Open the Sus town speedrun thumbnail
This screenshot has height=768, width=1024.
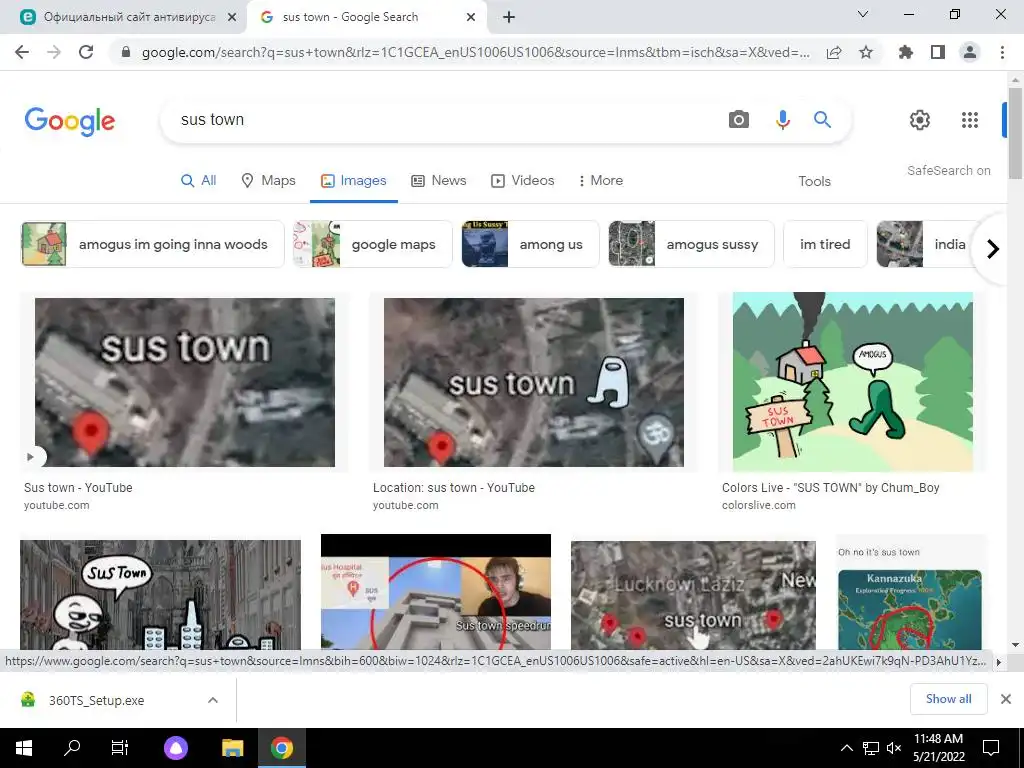coord(436,592)
